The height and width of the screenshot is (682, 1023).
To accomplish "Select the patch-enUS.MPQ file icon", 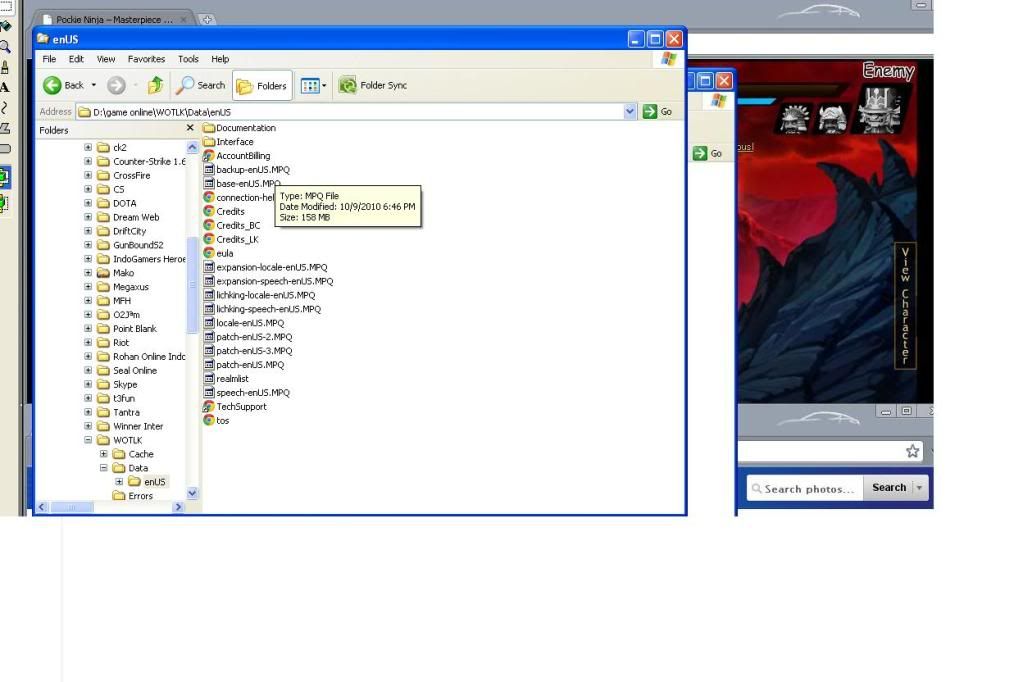I will pyautogui.click(x=209, y=364).
